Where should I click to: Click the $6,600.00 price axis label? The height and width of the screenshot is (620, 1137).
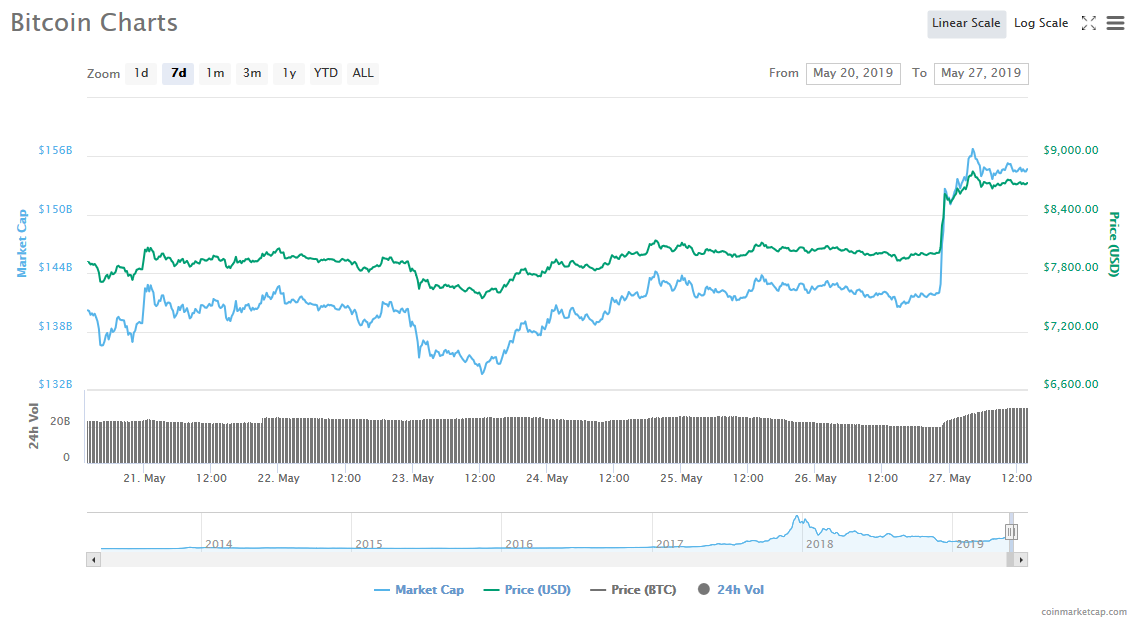point(1070,384)
